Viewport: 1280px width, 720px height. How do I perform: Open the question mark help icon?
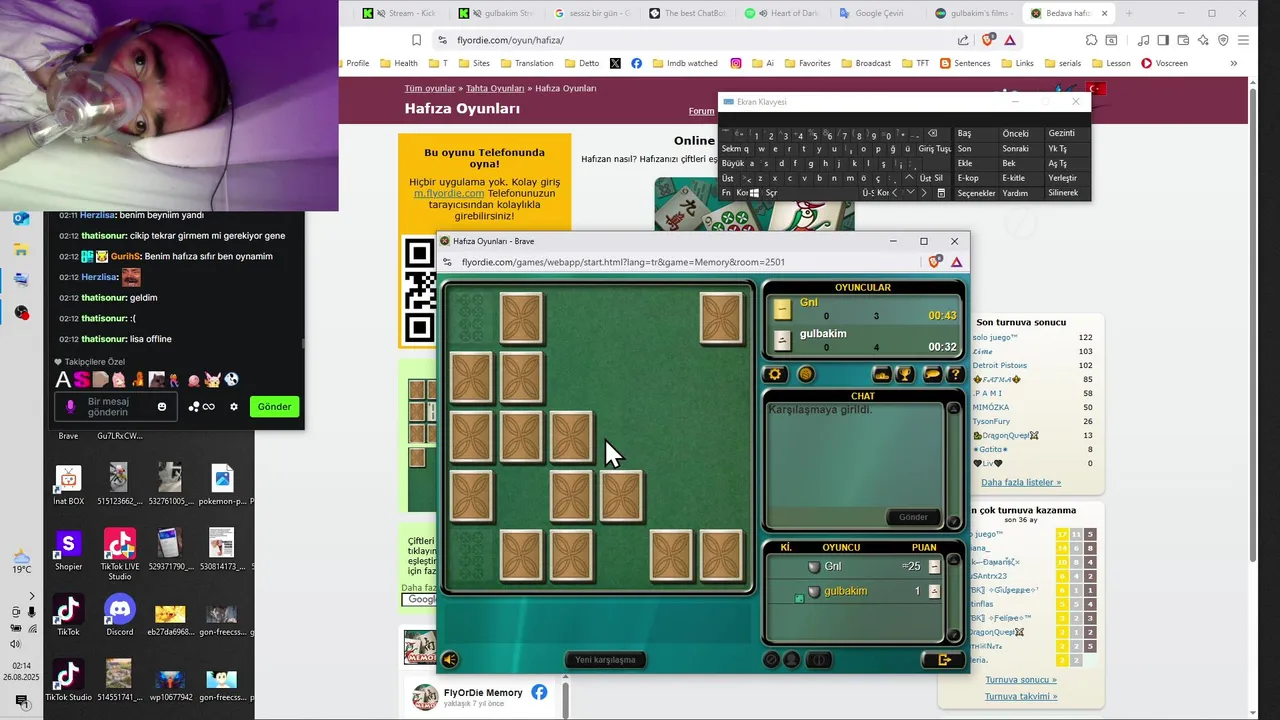coord(955,375)
